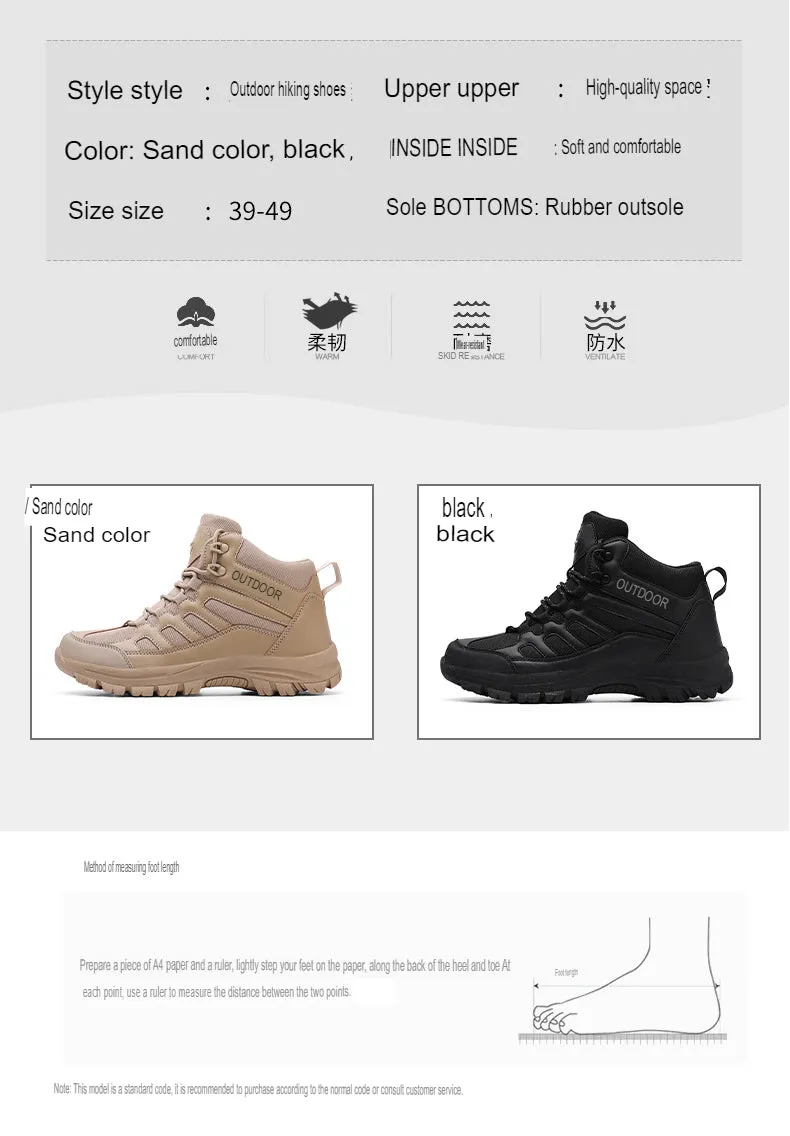
Task: Click the comfortable cotton icon
Action: 196,313
